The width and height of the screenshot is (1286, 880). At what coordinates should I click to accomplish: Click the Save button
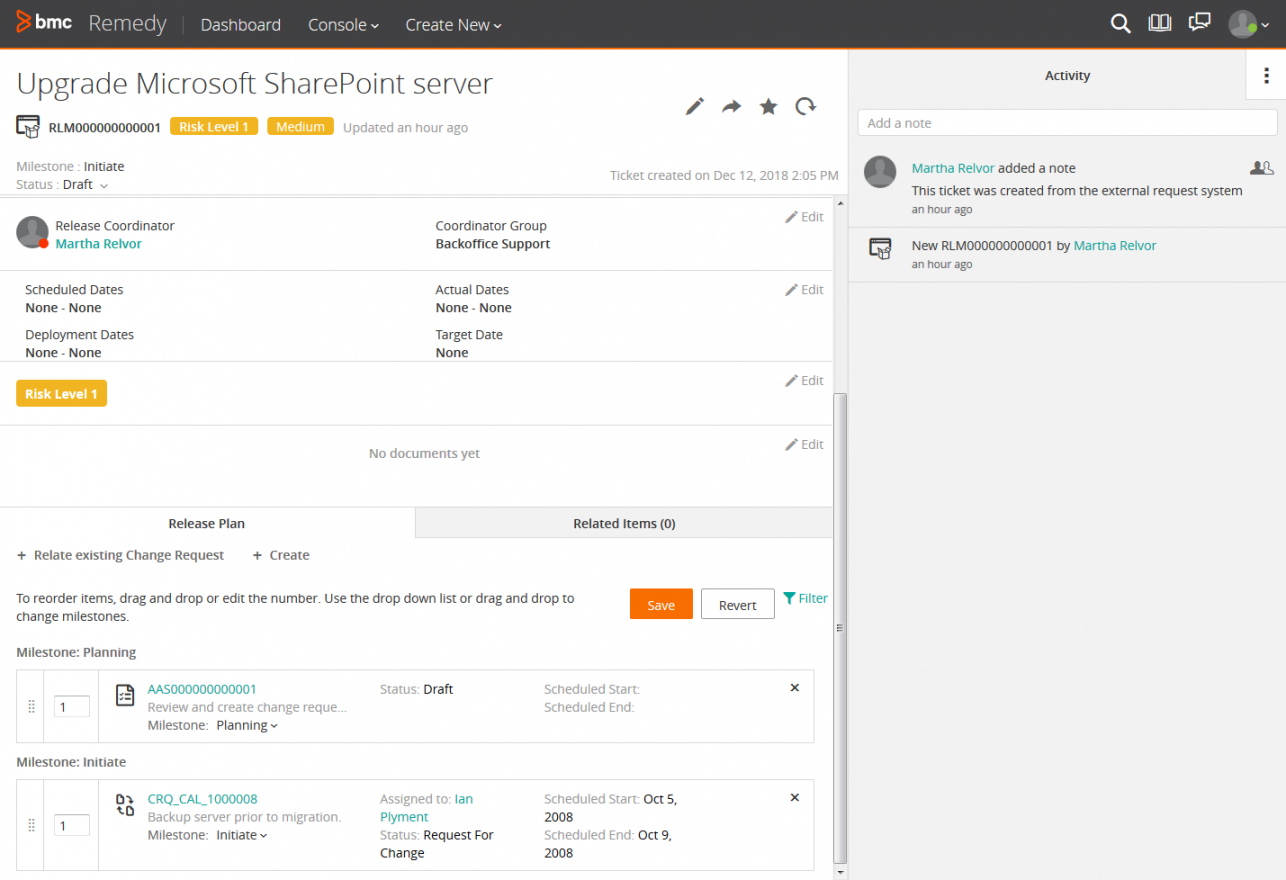pos(661,604)
